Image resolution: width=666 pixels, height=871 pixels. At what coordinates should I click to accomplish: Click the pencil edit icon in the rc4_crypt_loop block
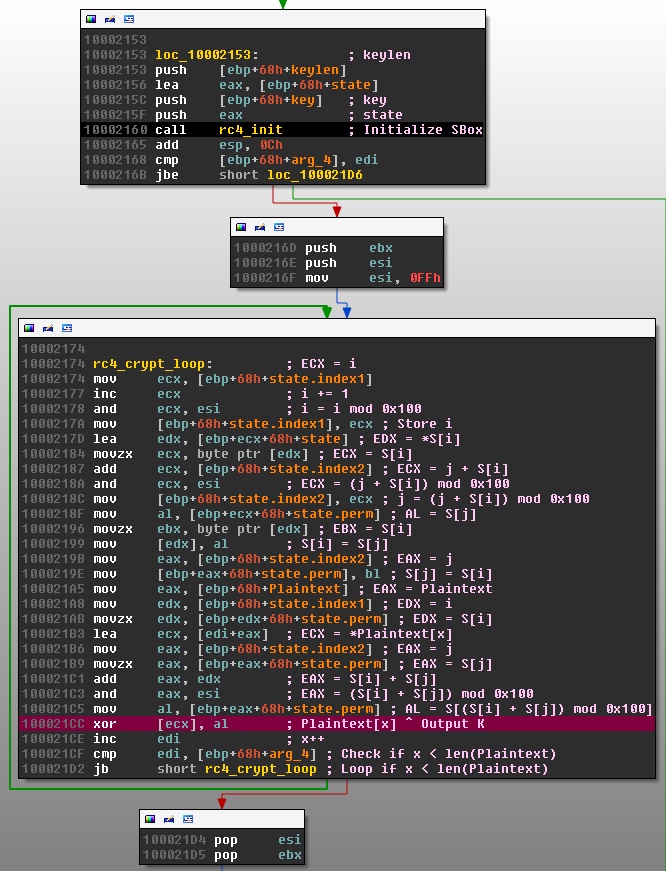[x=48, y=328]
